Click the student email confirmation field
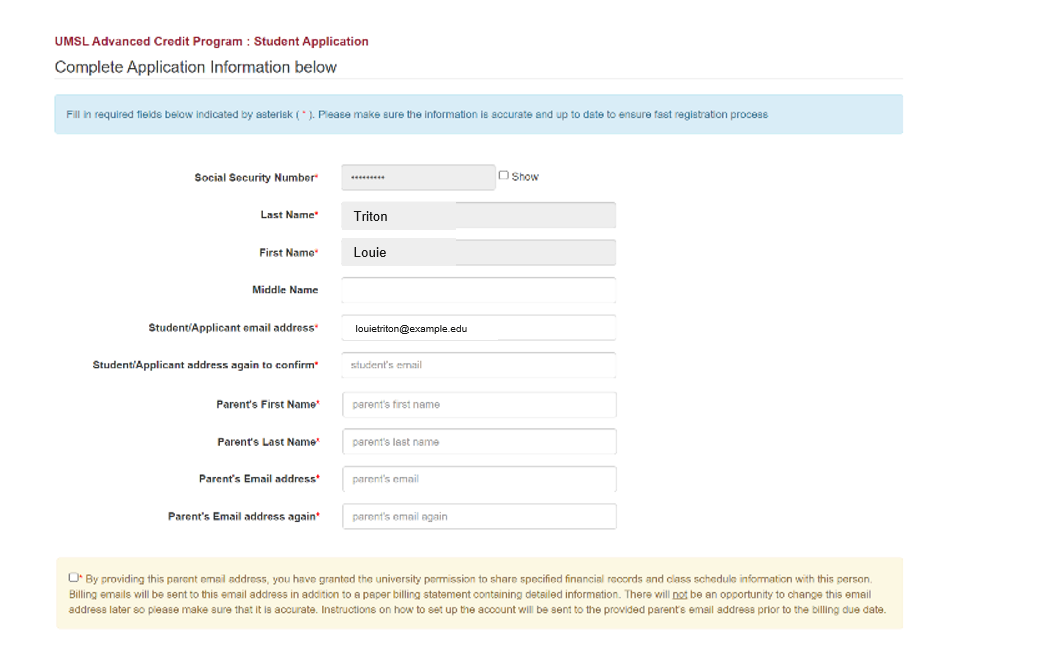Image resolution: width=1041 pixels, height=649 pixels. 478,364
